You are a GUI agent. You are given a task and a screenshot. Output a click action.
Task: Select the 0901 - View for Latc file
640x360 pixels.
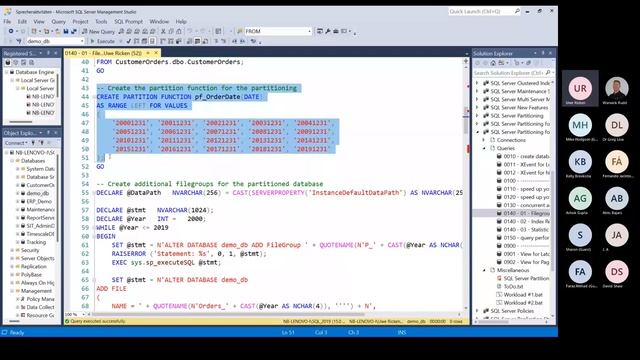[523, 254]
